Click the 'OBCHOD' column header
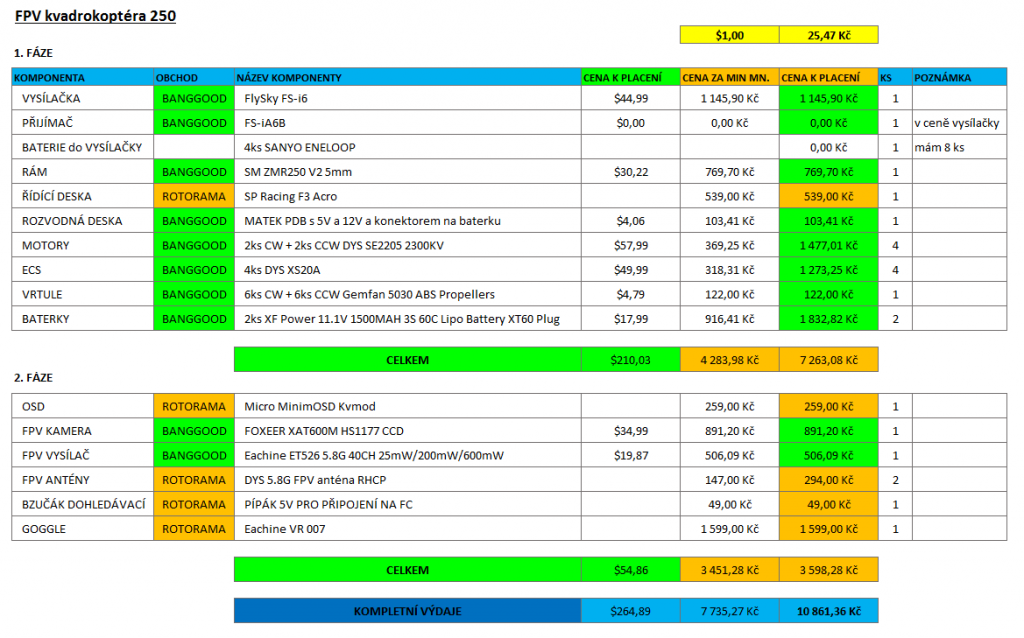Image resolution: width=1024 pixels, height=638 pixels. pos(177,78)
